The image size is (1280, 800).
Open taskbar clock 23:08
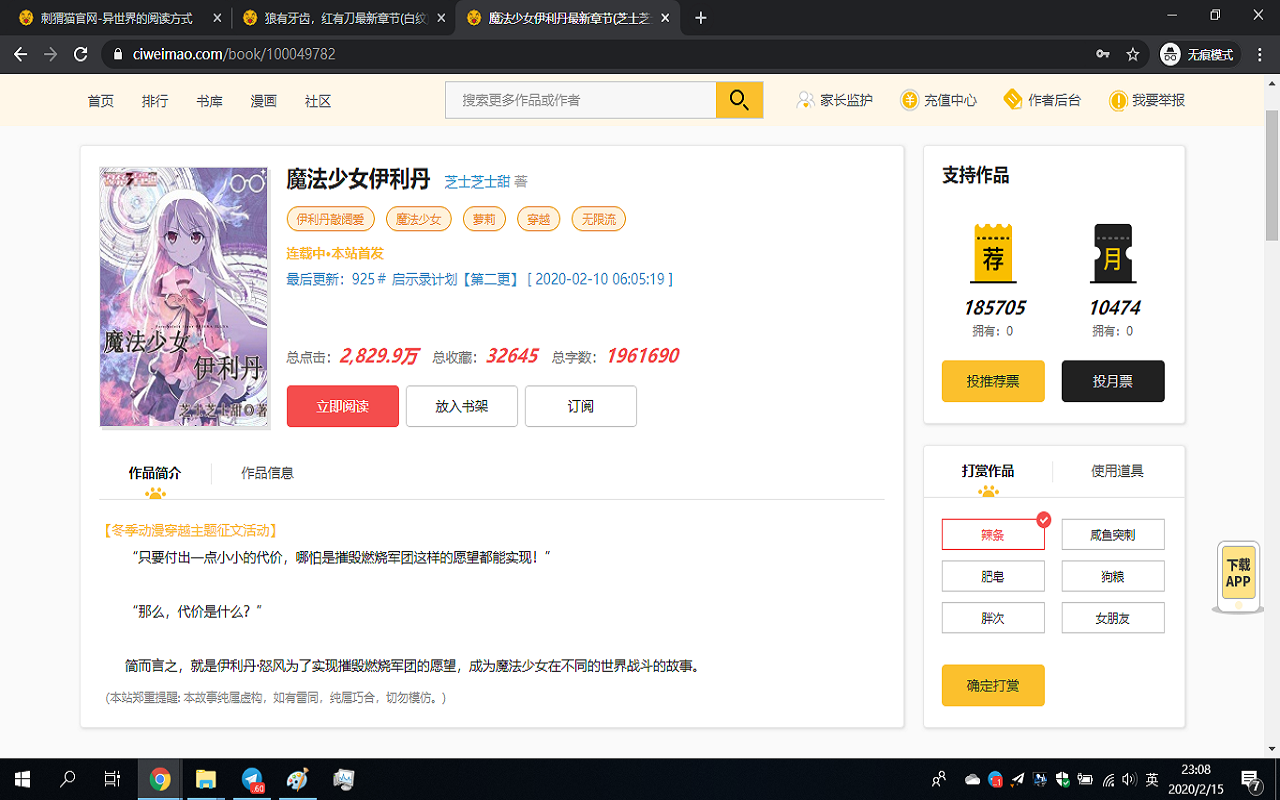coord(1197,779)
